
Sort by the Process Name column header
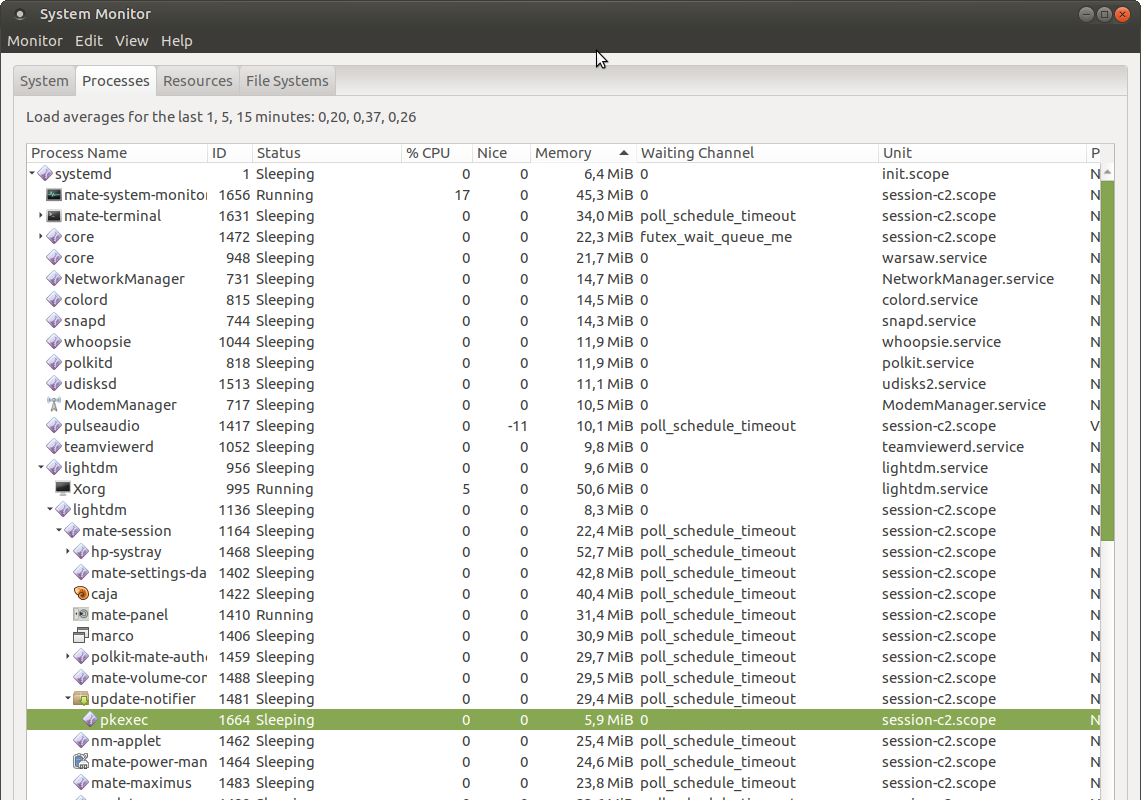point(117,153)
